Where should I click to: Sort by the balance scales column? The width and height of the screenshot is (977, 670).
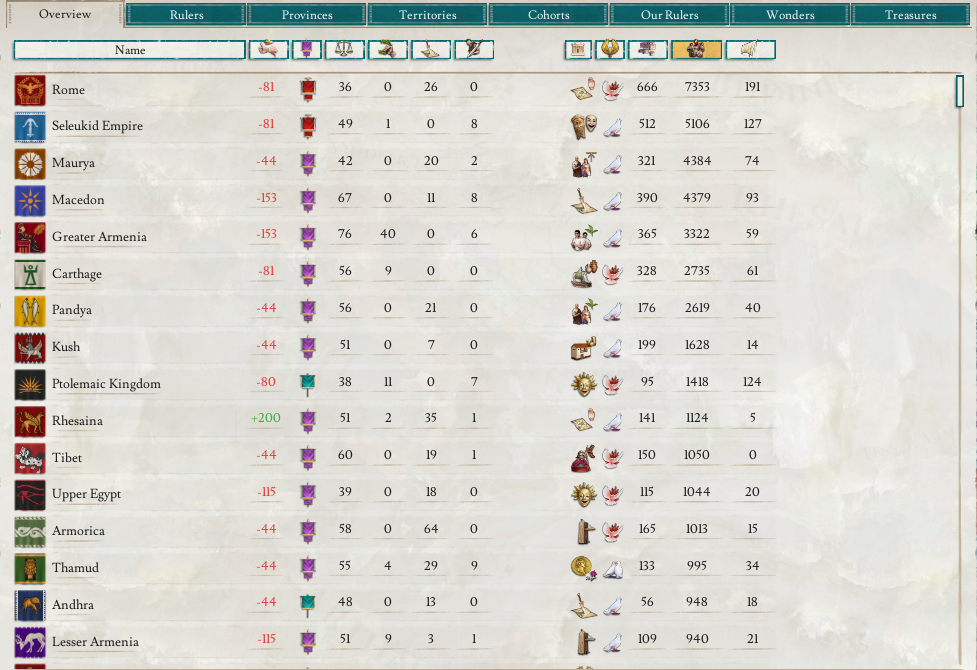(x=344, y=49)
